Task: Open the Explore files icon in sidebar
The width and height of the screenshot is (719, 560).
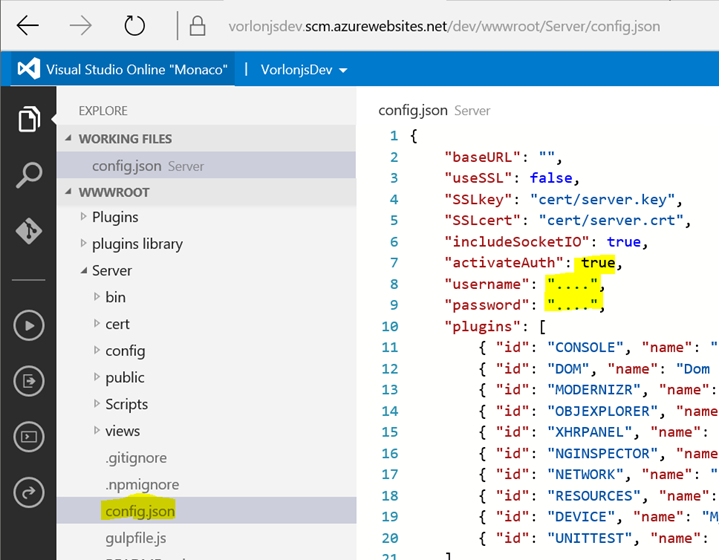Action: pos(28,120)
